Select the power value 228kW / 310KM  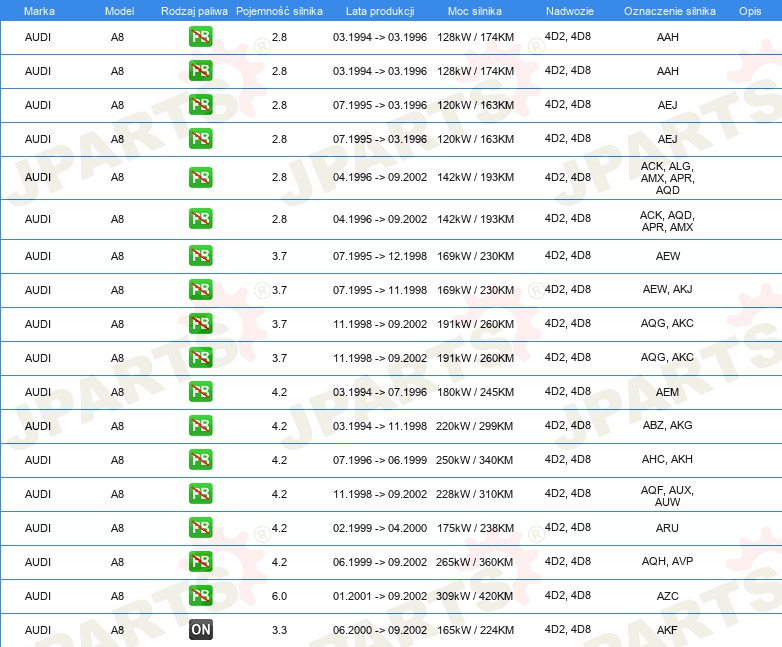click(474, 494)
